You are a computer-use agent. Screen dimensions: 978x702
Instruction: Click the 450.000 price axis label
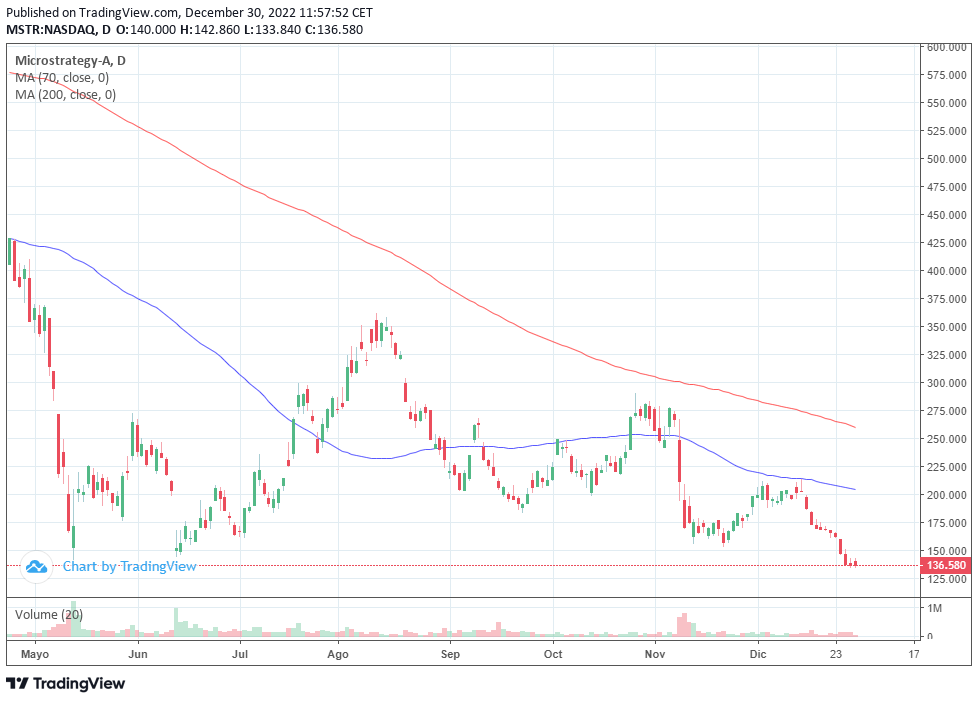(947, 215)
